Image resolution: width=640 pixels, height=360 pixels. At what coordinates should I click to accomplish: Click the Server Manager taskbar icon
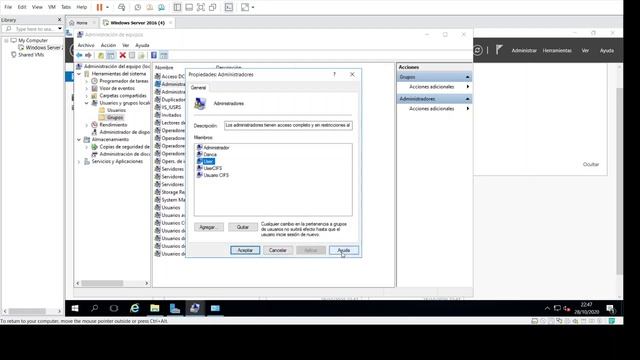pos(175,308)
